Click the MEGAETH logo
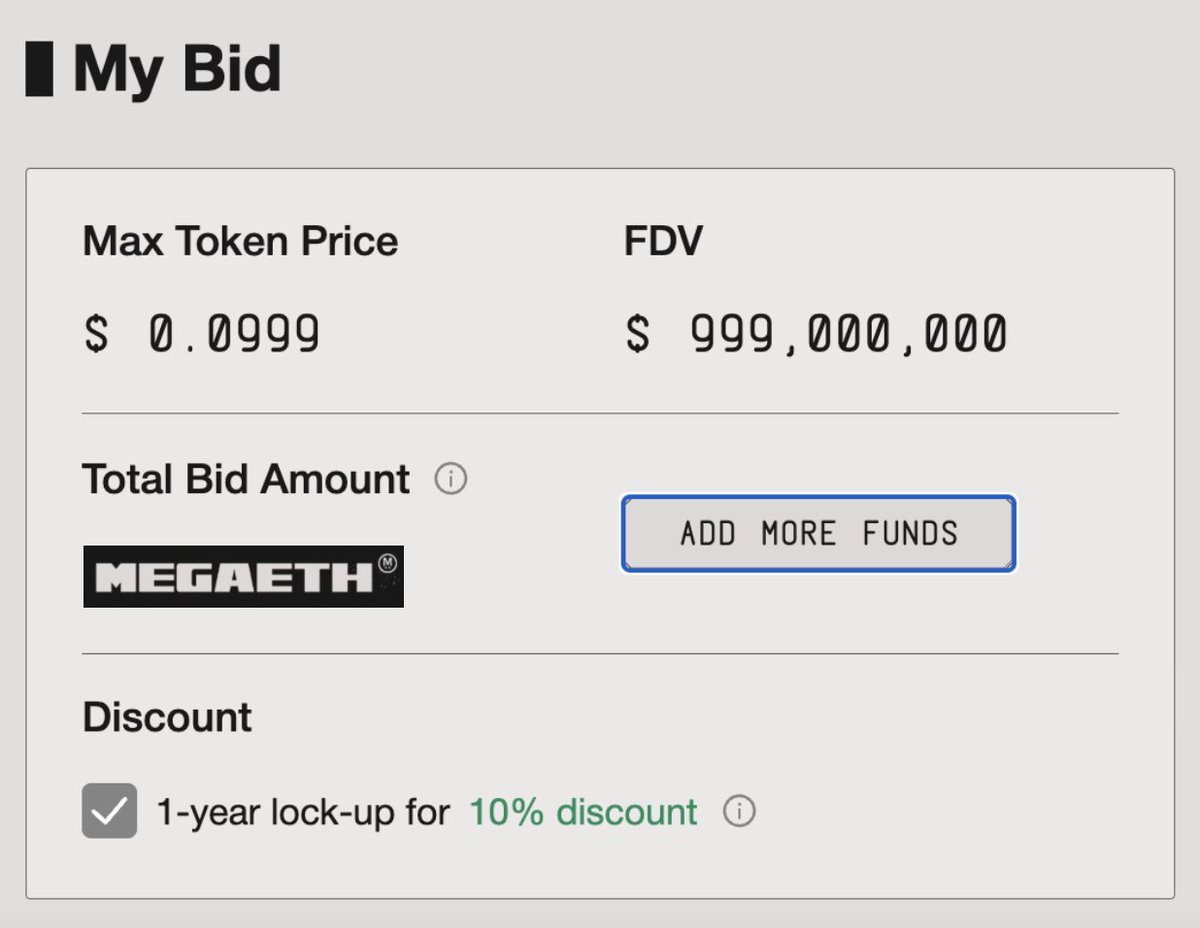Screen dimensions: 1200x928 point(242,576)
